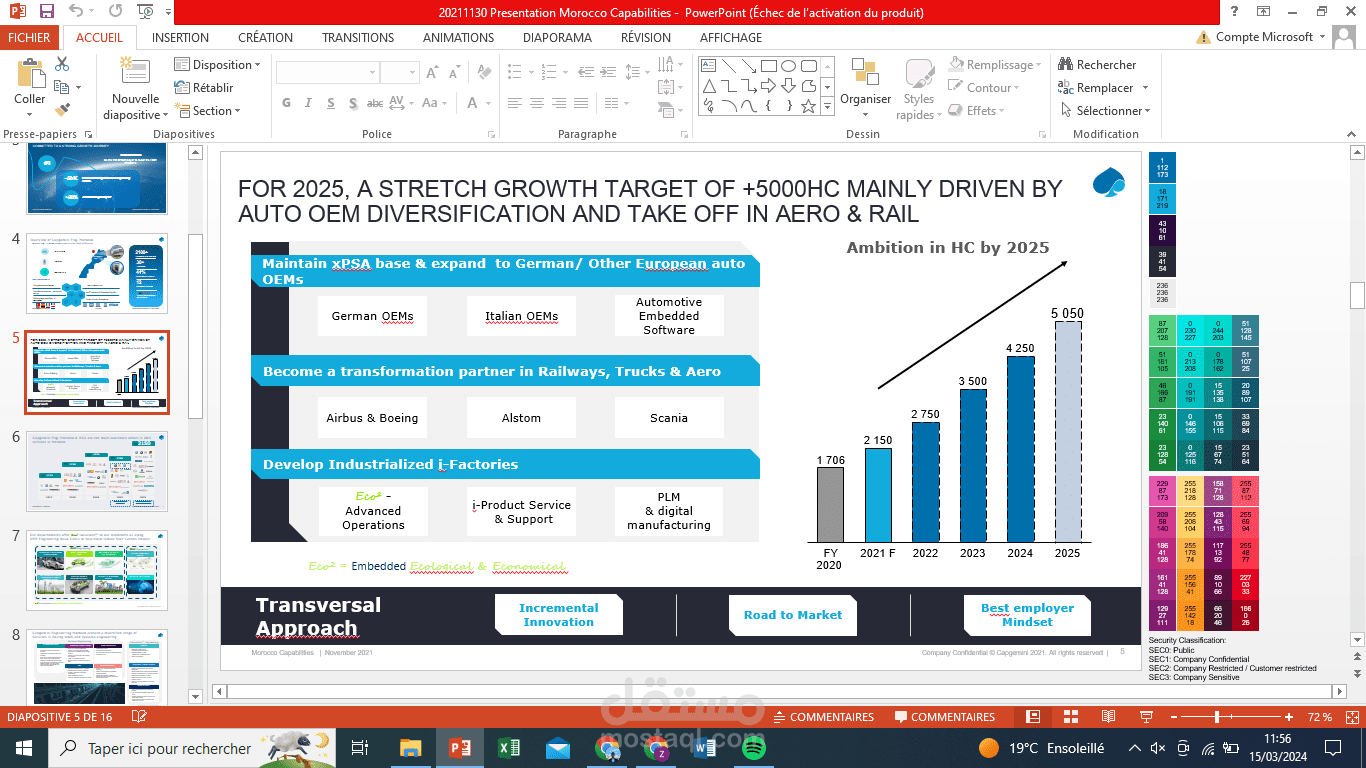Image resolution: width=1366 pixels, height=768 pixels.
Task: Click Contour outline button
Action: pyautogui.click(x=984, y=88)
